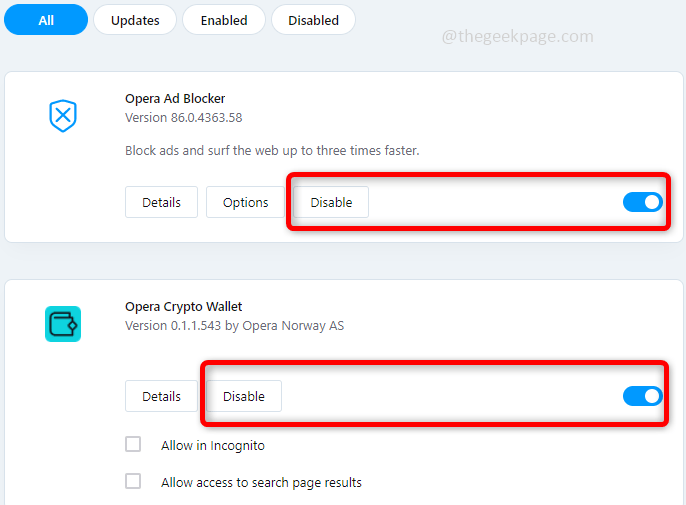Switch to the Updates tab
Image resolution: width=686 pixels, height=505 pixels.
[135, 20]
